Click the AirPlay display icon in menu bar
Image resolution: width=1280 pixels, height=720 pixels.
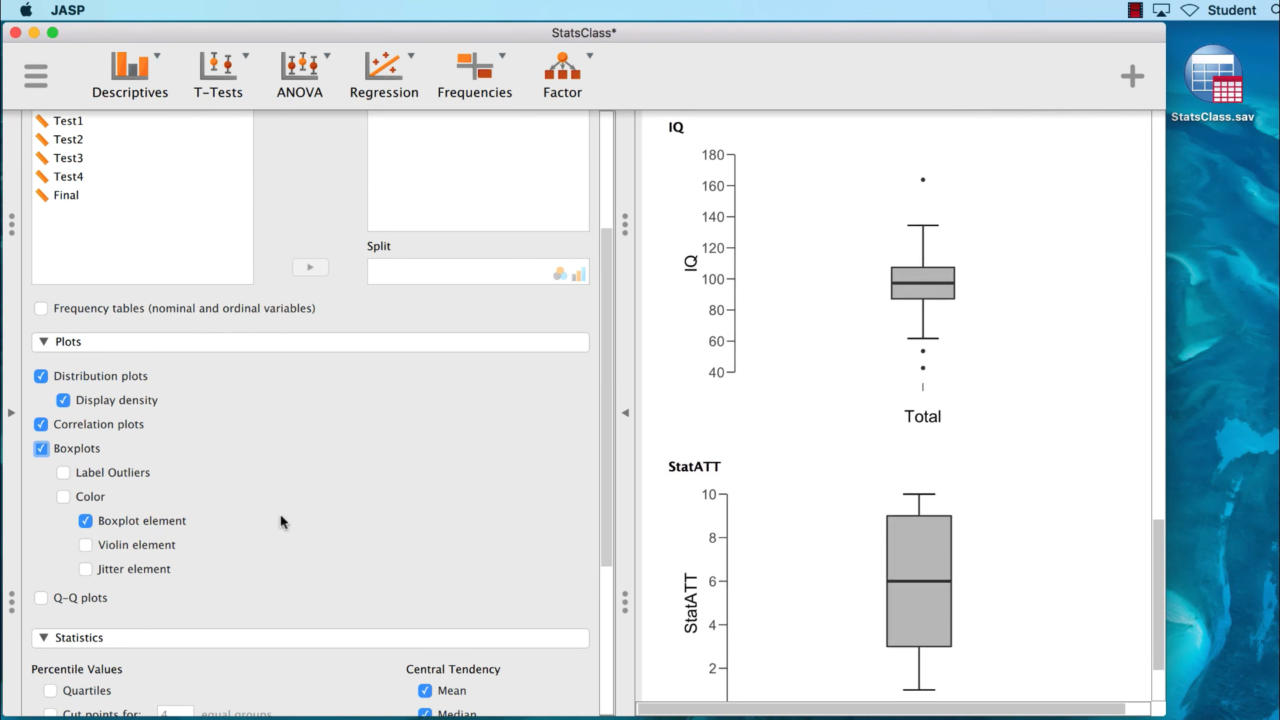1161,10
